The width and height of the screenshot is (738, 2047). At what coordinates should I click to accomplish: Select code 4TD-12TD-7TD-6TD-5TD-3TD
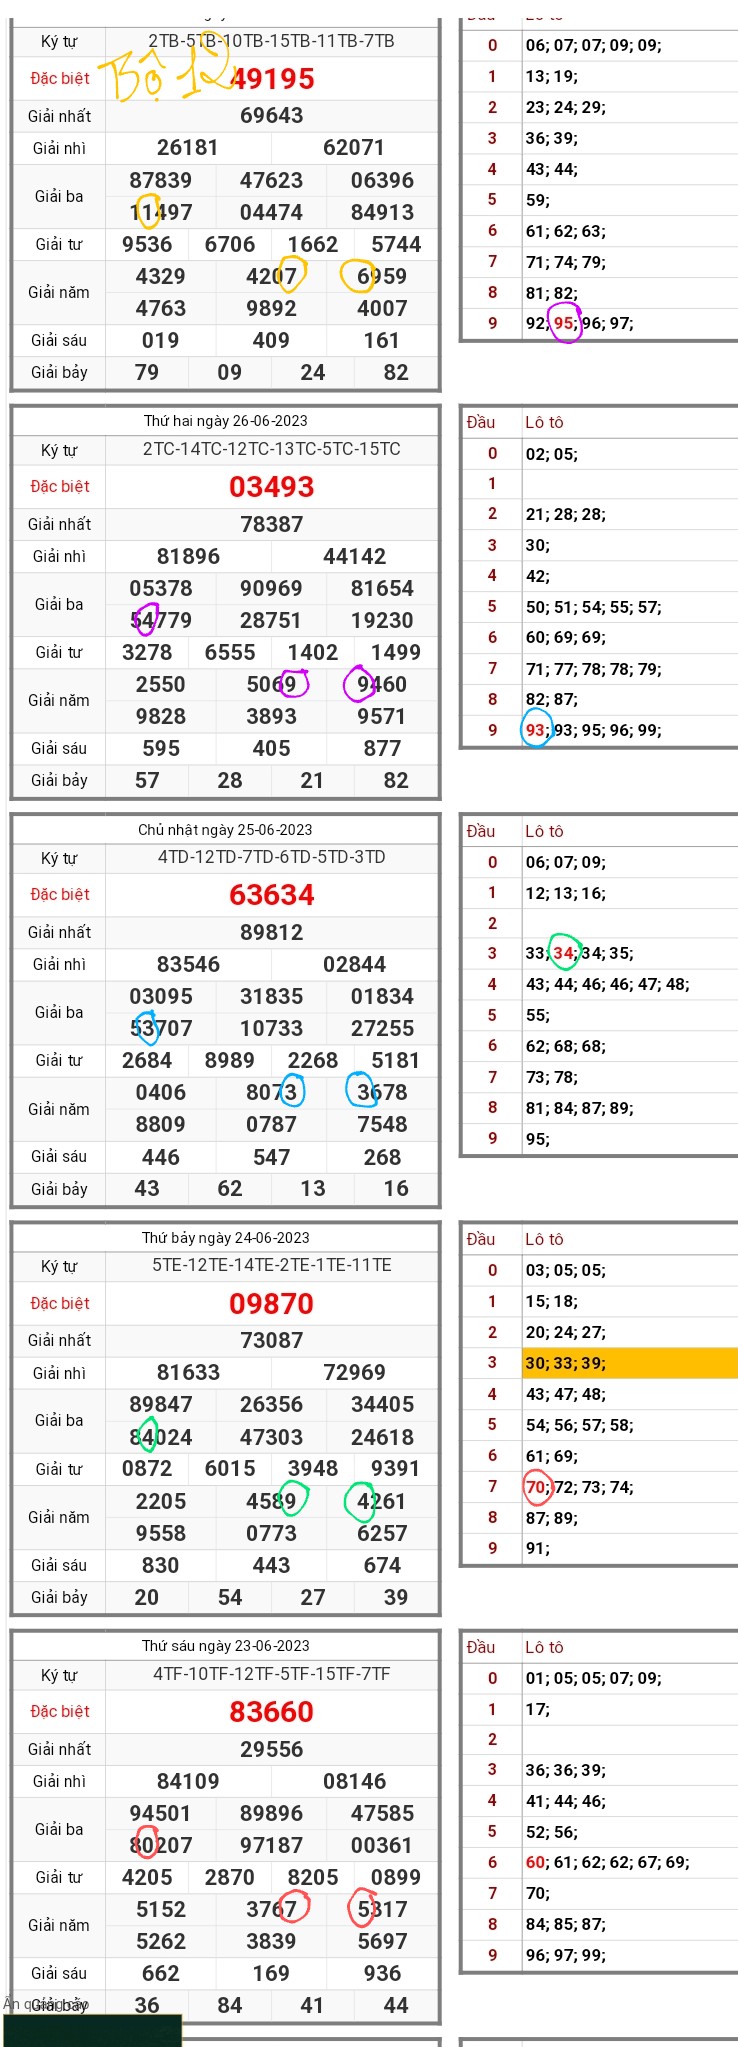272,857
